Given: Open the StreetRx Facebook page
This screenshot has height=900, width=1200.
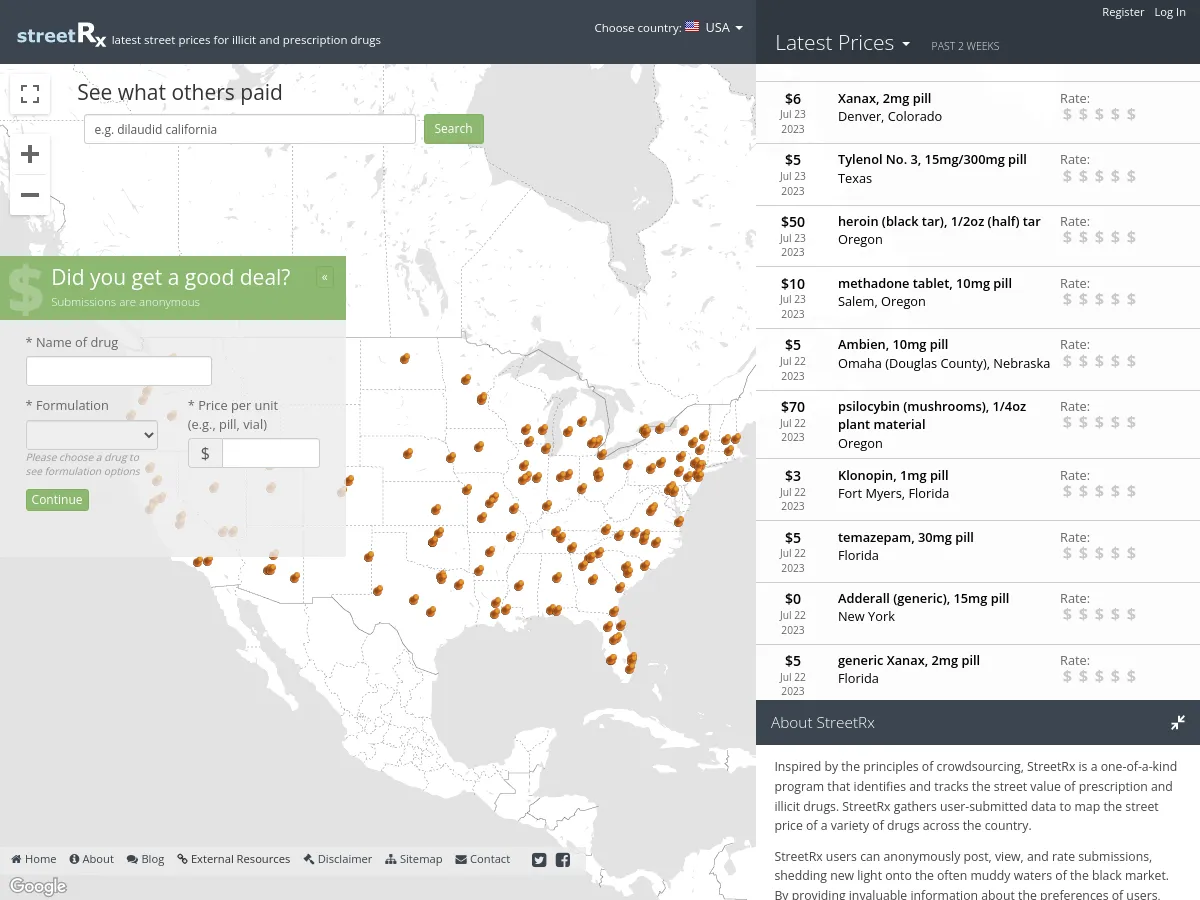Looking at the screenshot, I should click(563, 860).
